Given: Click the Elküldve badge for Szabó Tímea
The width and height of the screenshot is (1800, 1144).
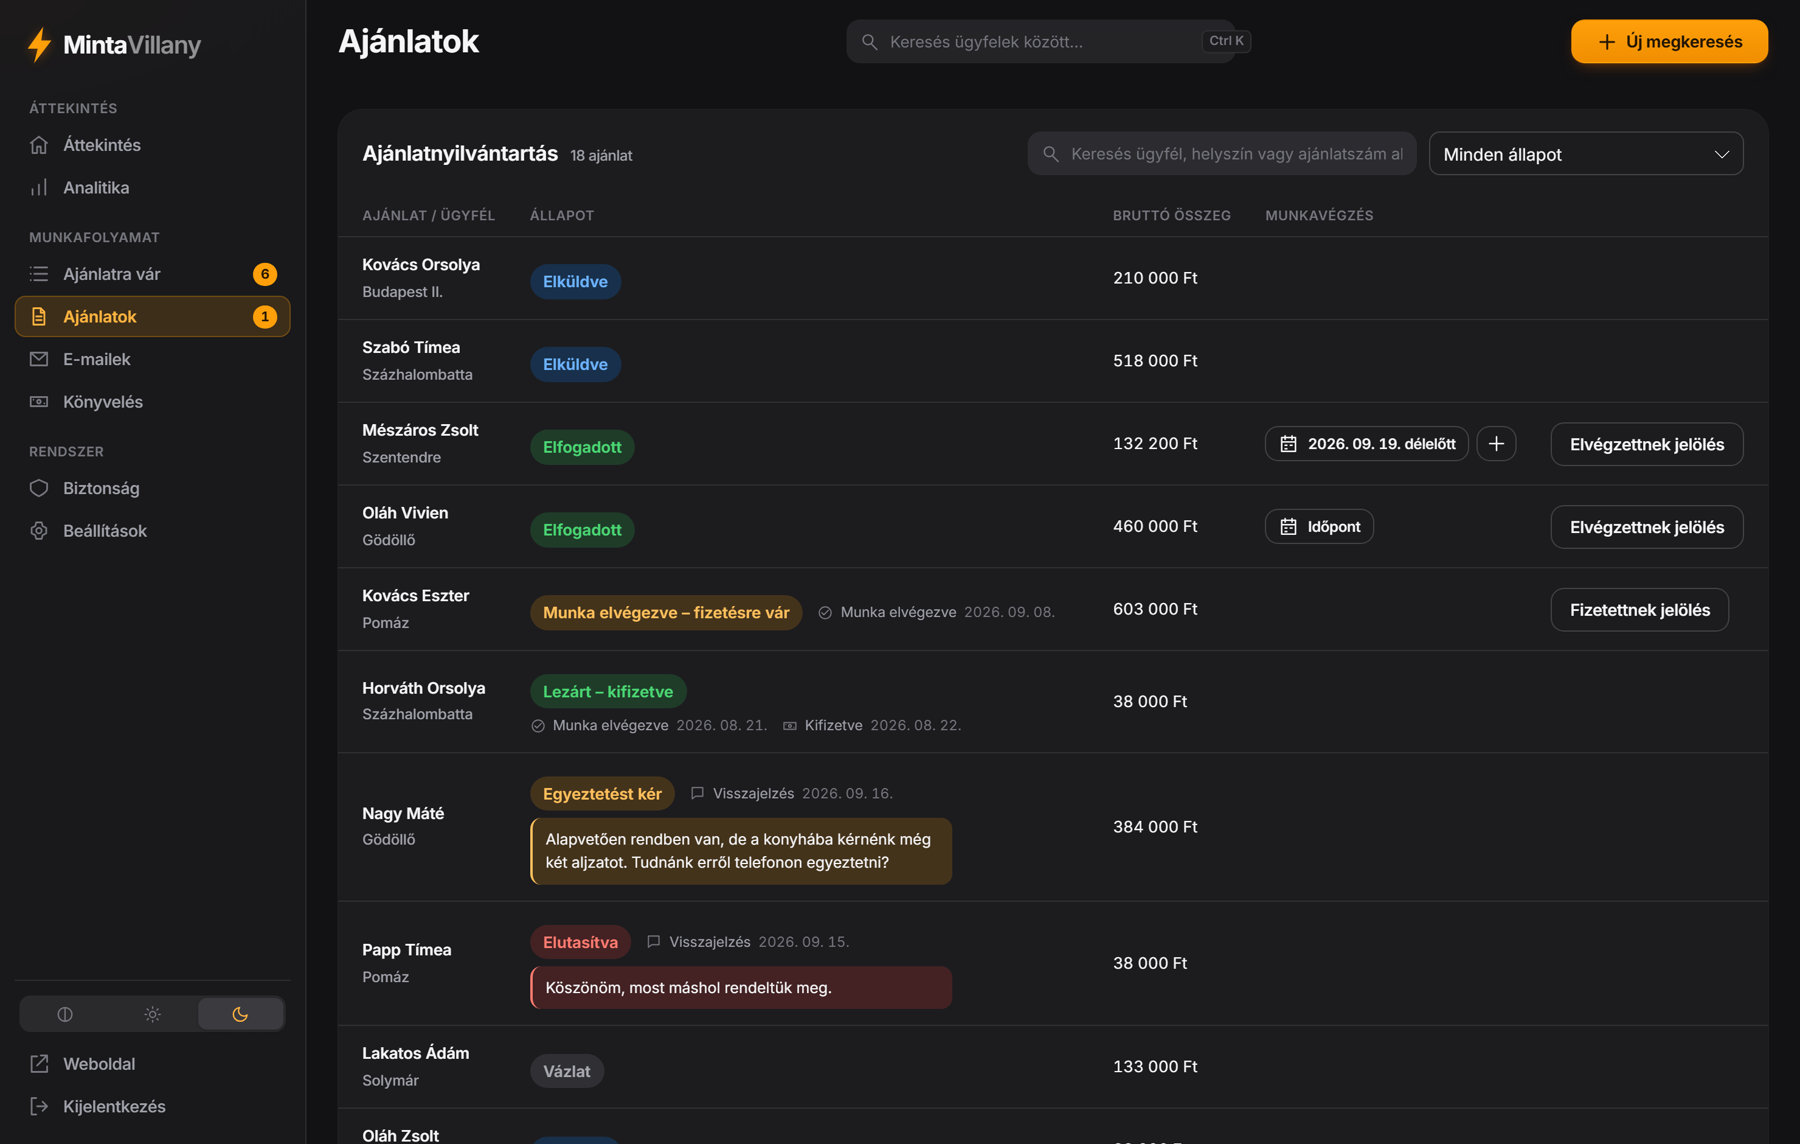Looking at the screenshot, I should [x=575, y=365].
